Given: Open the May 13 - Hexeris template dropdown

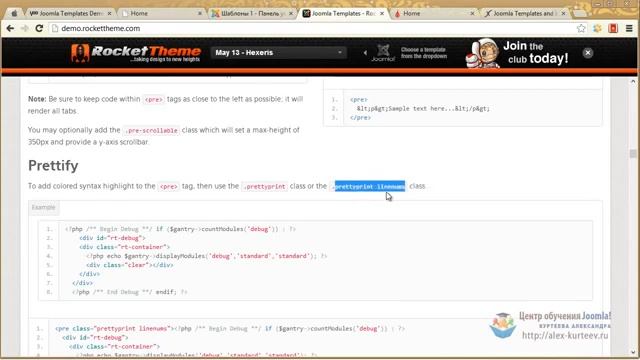Looking at the screenshot, I should 279,53.
